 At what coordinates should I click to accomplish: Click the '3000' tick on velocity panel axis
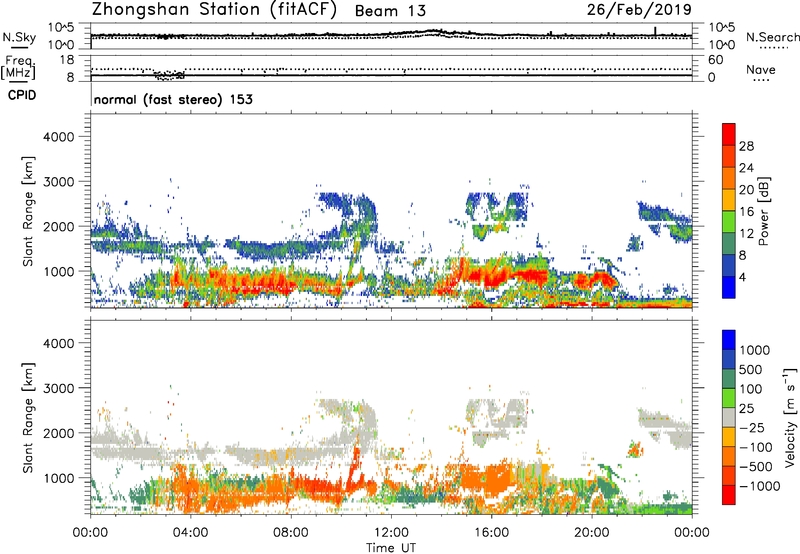(59, 388)
